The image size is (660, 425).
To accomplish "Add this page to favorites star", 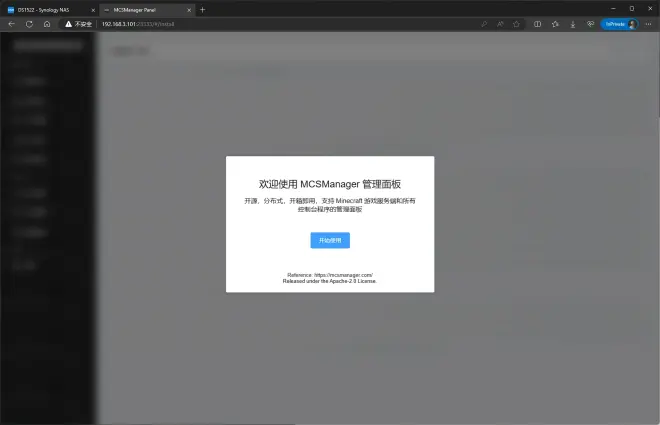I will (x=516, y=24).
